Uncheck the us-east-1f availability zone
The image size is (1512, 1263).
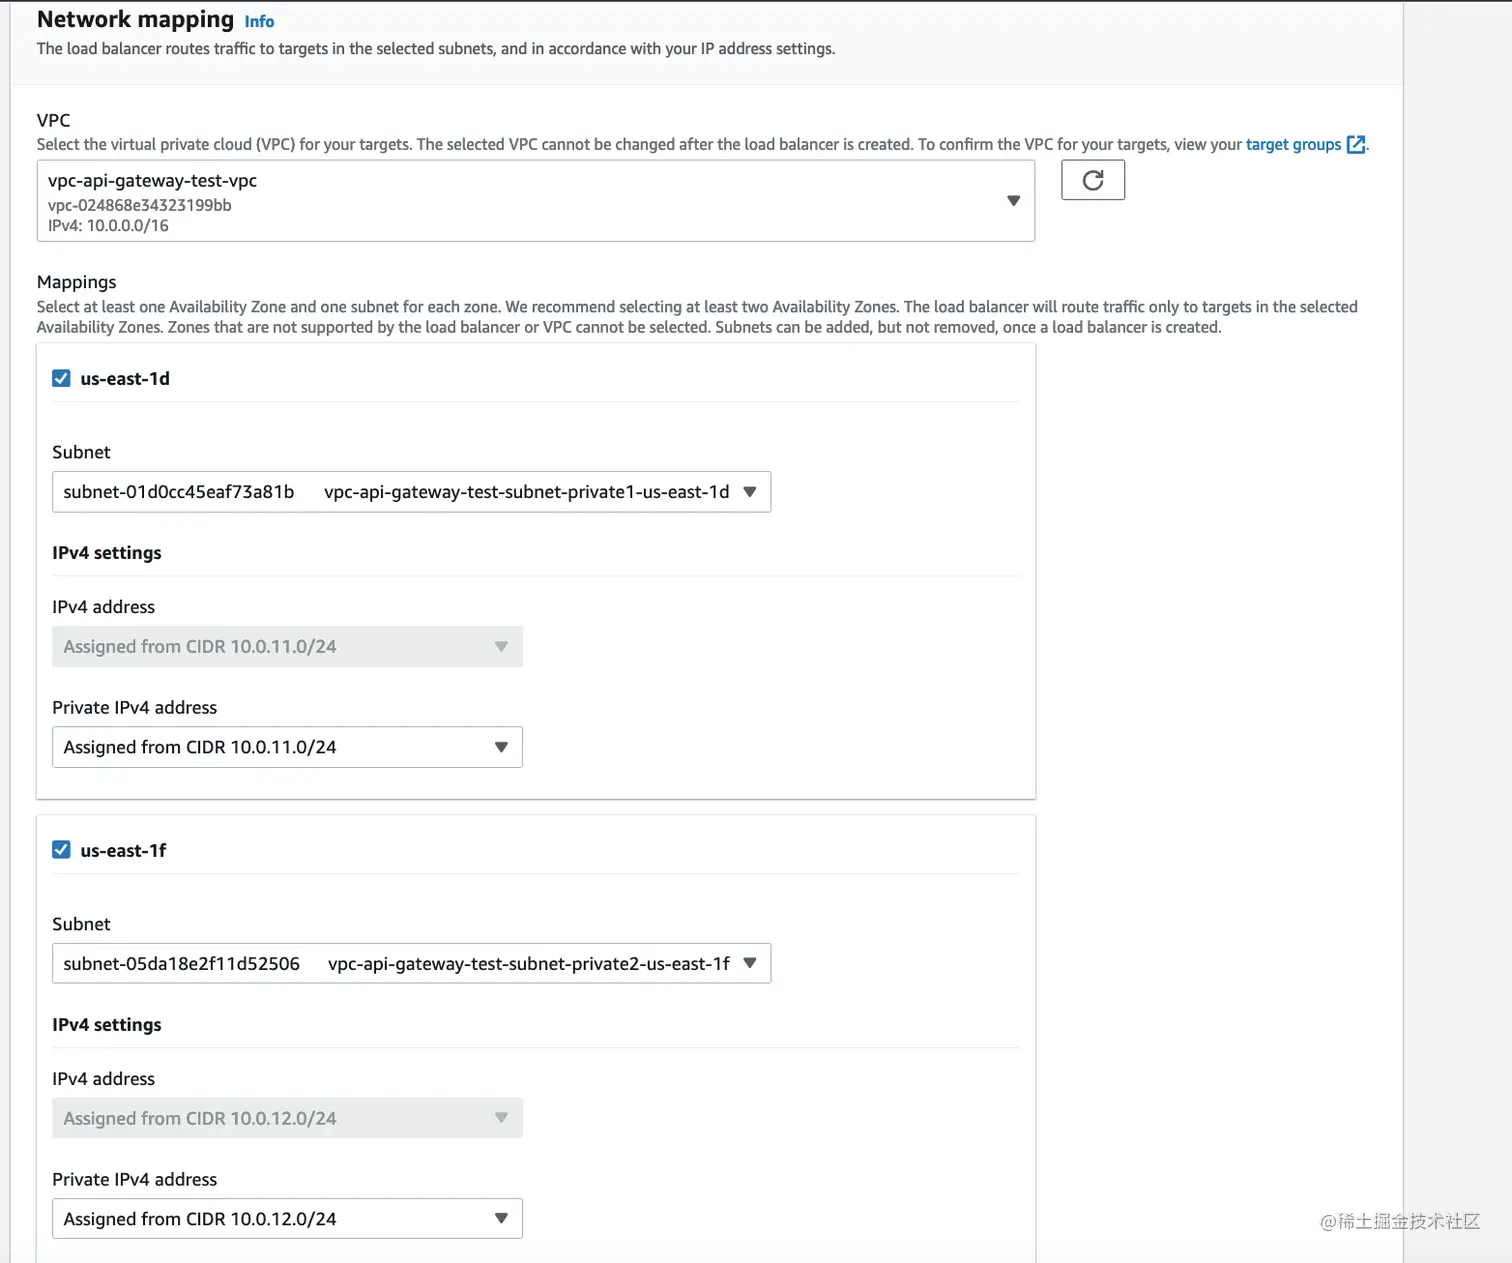[61, 850]
